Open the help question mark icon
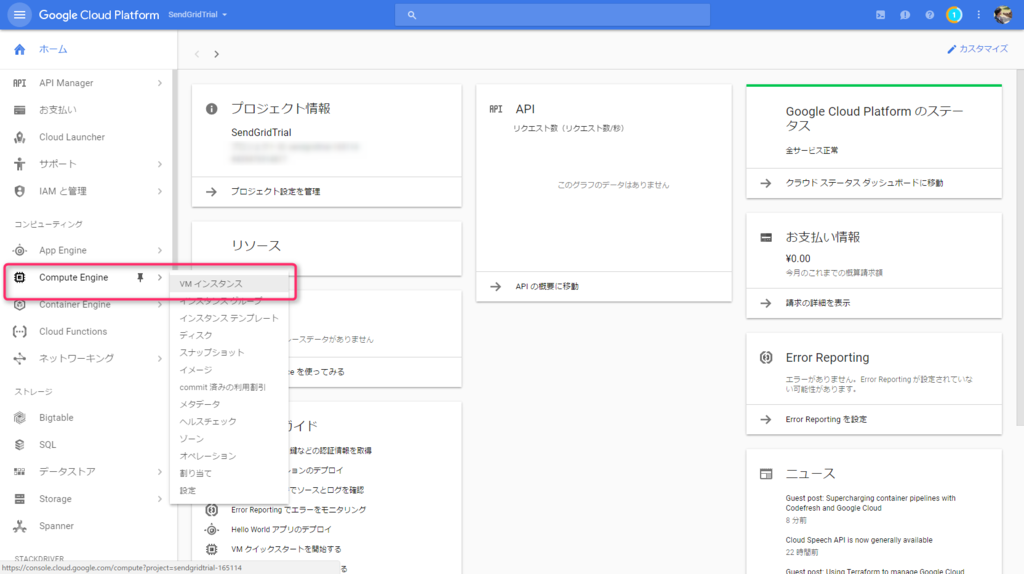 pyautogui.click(x=929, y=14)
